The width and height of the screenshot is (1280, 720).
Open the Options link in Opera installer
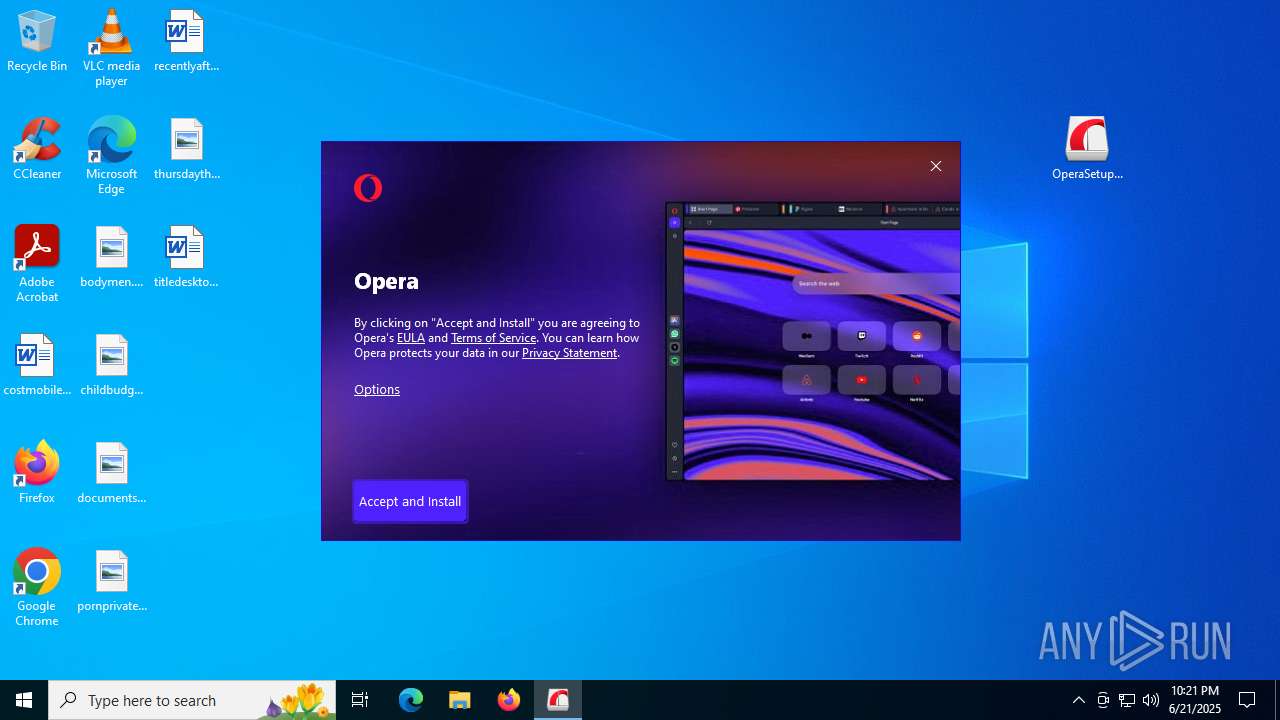click(x=377, y=389)
